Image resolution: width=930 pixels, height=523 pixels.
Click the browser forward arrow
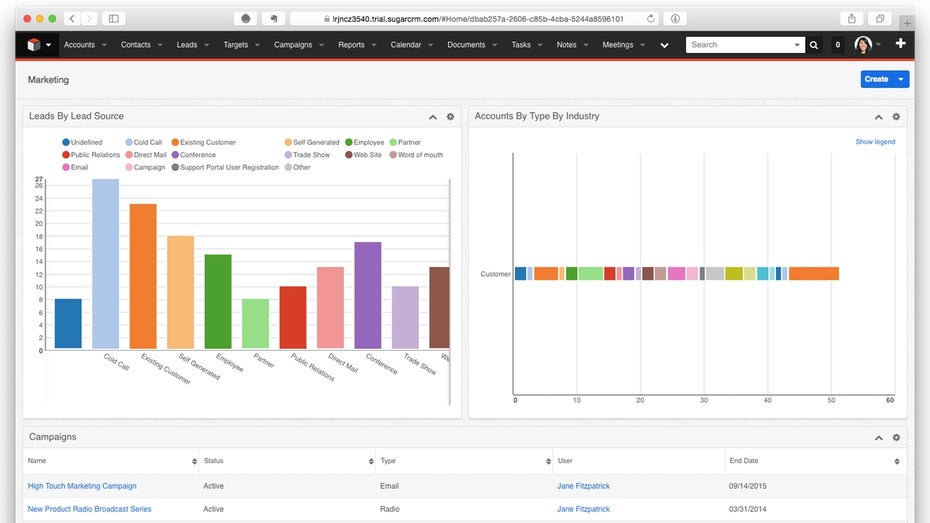90,19
